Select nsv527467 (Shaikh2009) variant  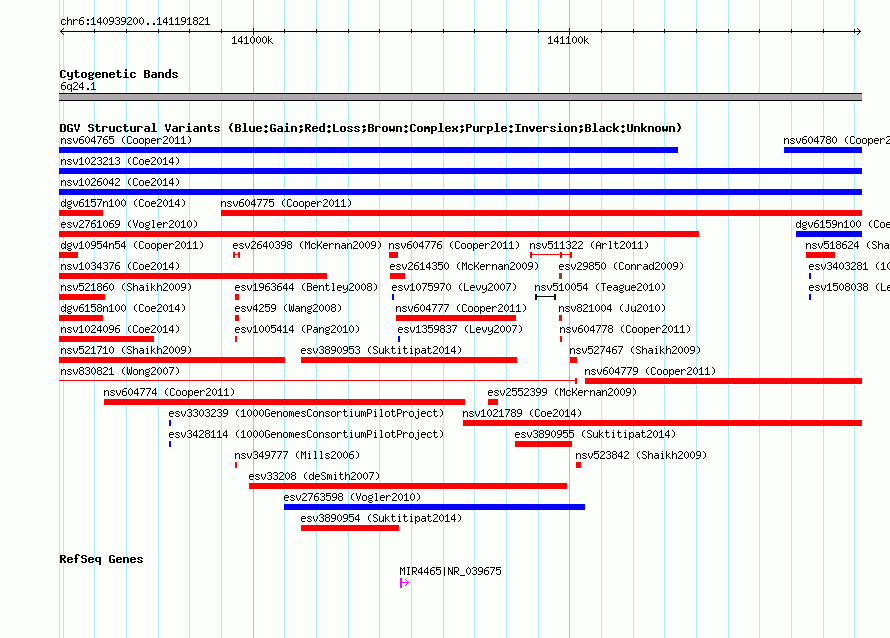[635, 350]
